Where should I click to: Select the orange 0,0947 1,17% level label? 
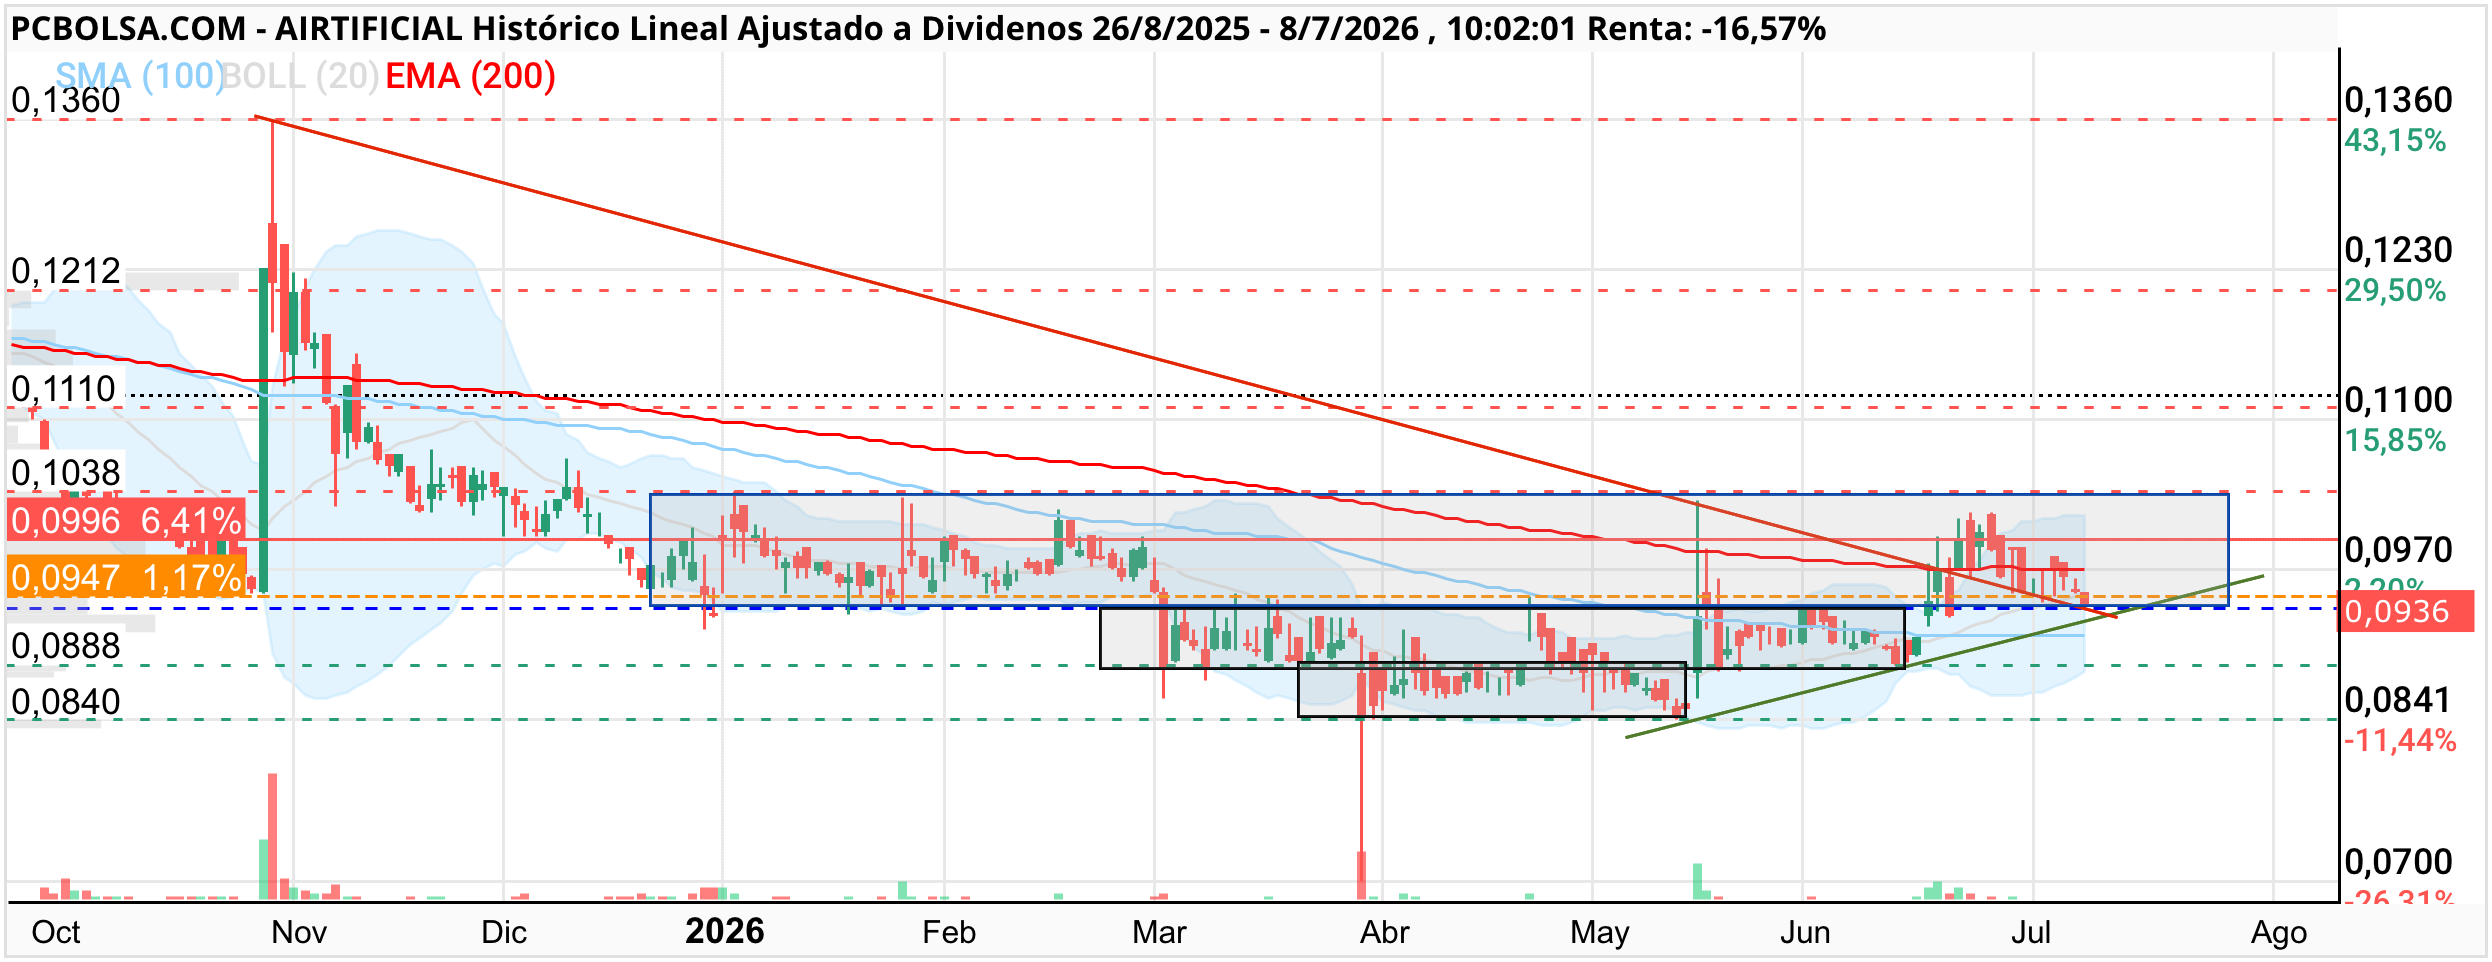pyautogui.click(x=126, y=577)
